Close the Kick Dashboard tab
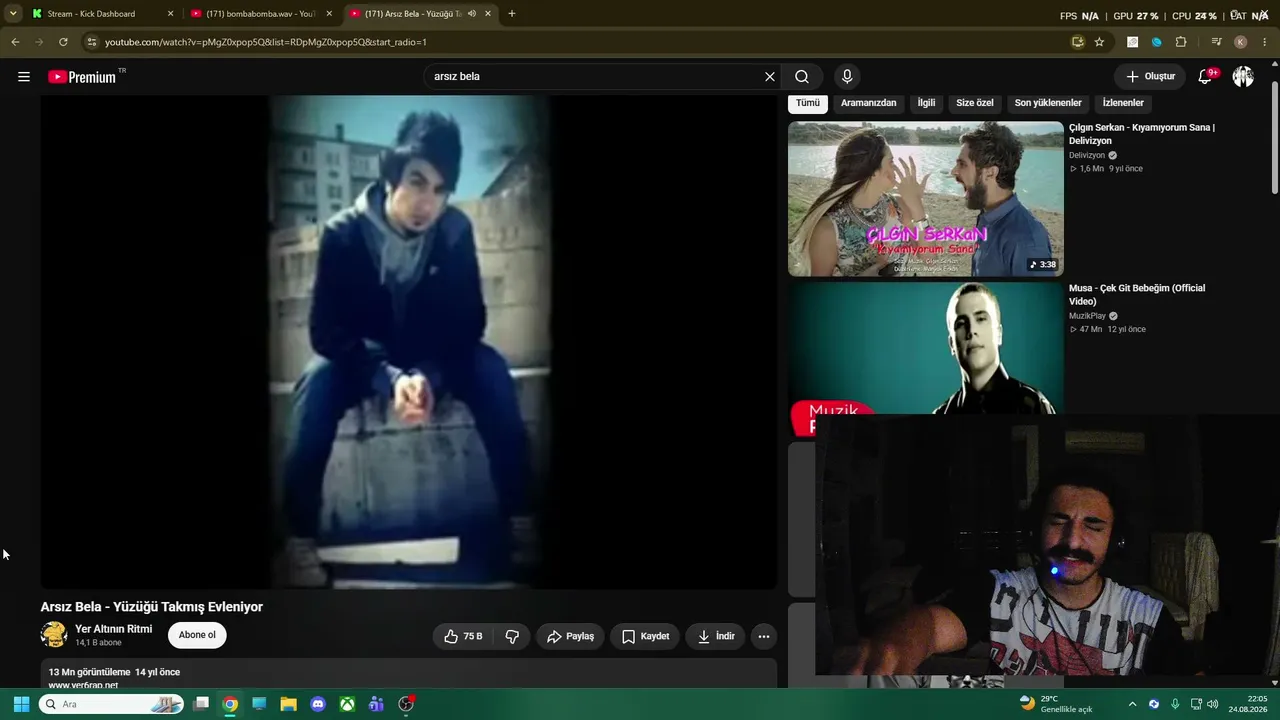 coord(170,14)
